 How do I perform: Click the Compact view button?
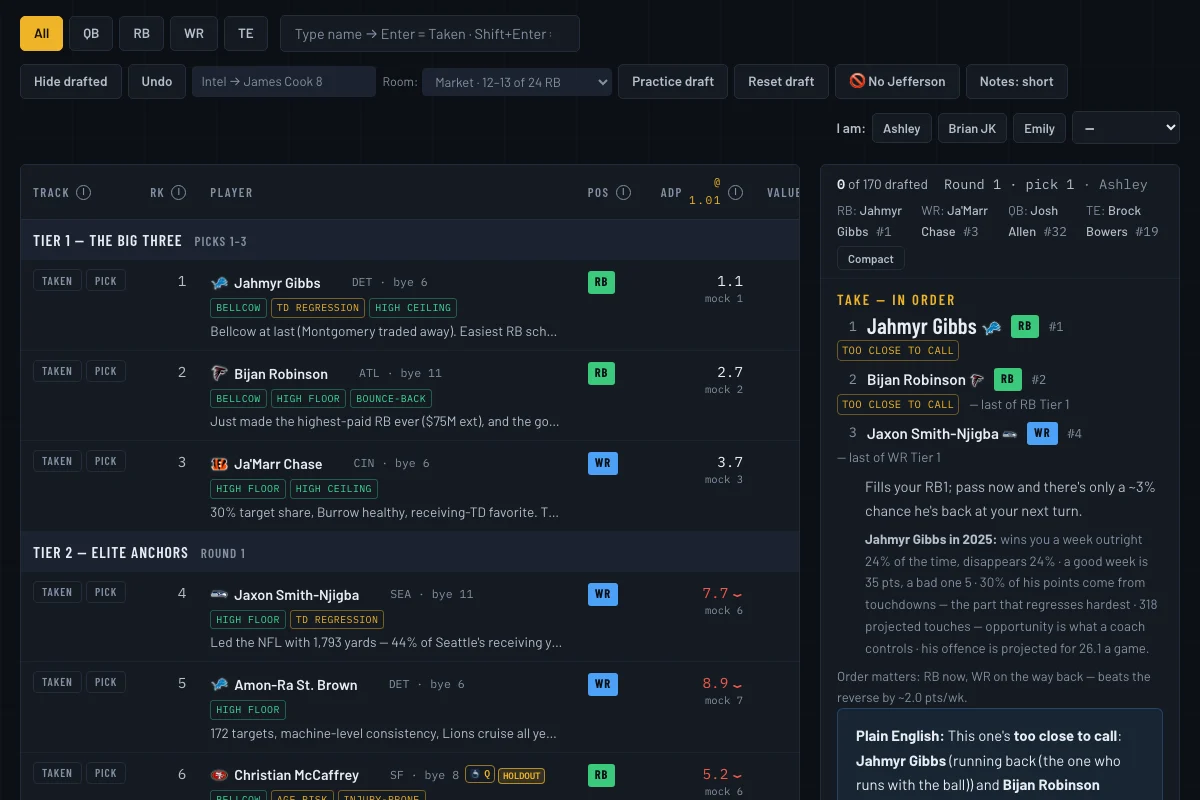click(871, 259)
